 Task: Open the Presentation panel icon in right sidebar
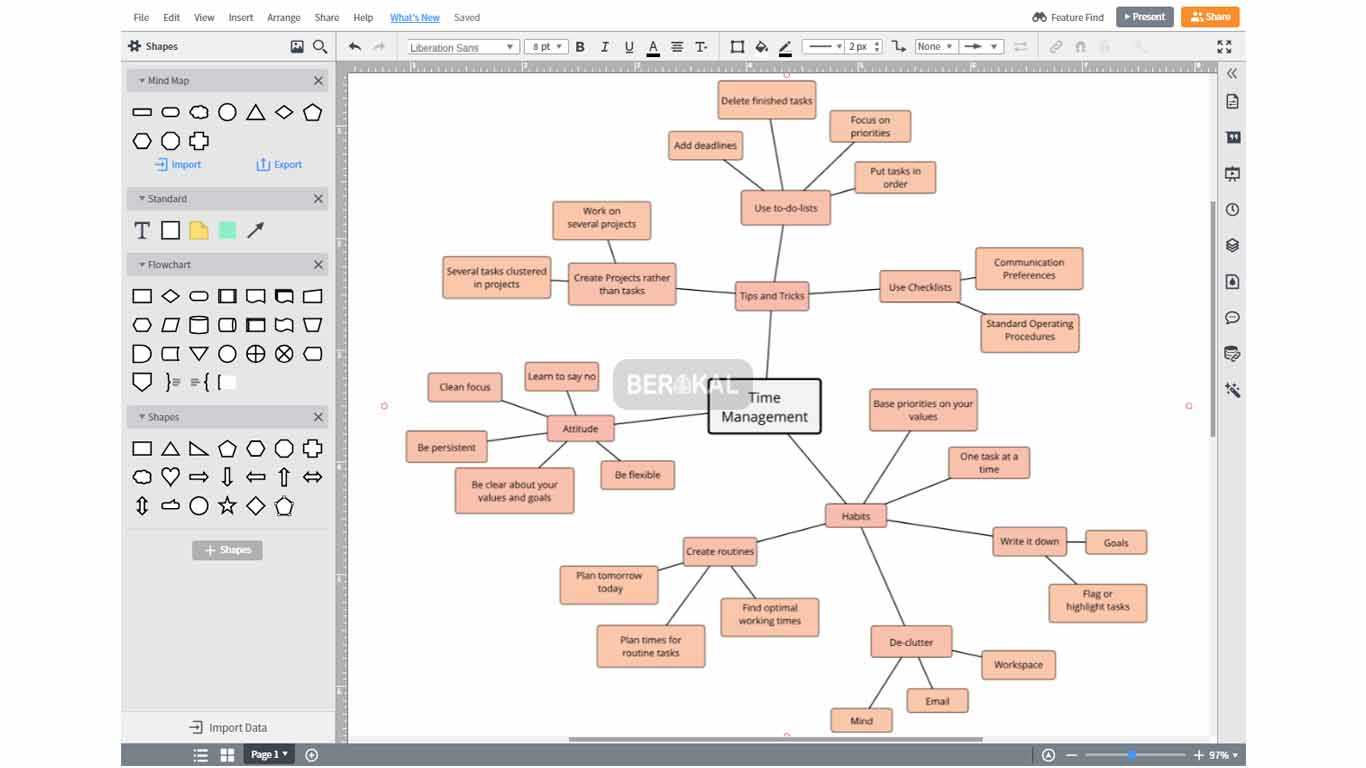click(x=1232, y=173)
